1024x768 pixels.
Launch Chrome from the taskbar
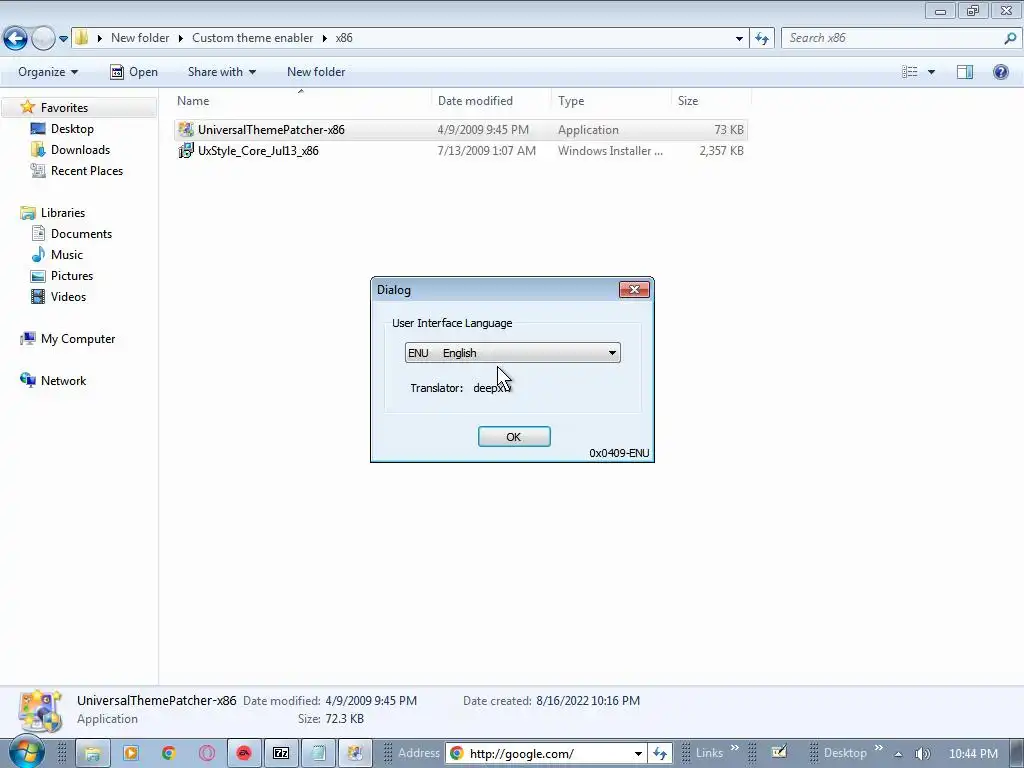tap(169, 753)
